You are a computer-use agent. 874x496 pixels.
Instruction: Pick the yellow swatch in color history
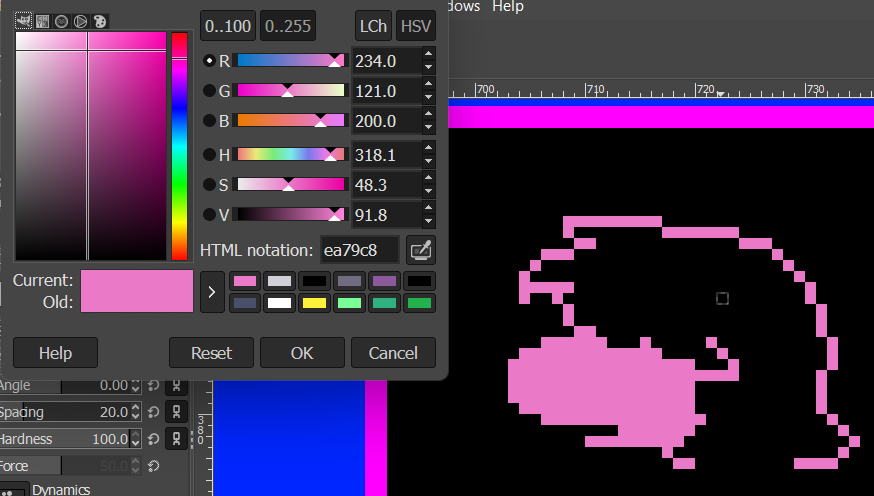click(x=314, y=303)
